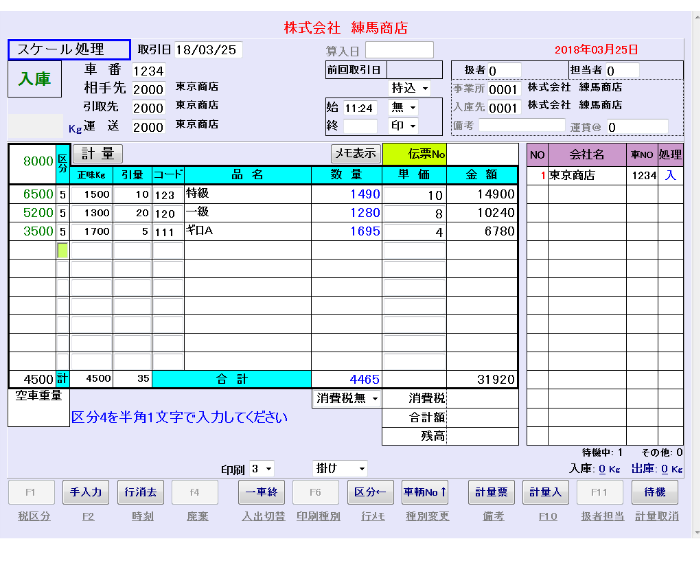Click the 行消去 button

click(x=140, y=492)
